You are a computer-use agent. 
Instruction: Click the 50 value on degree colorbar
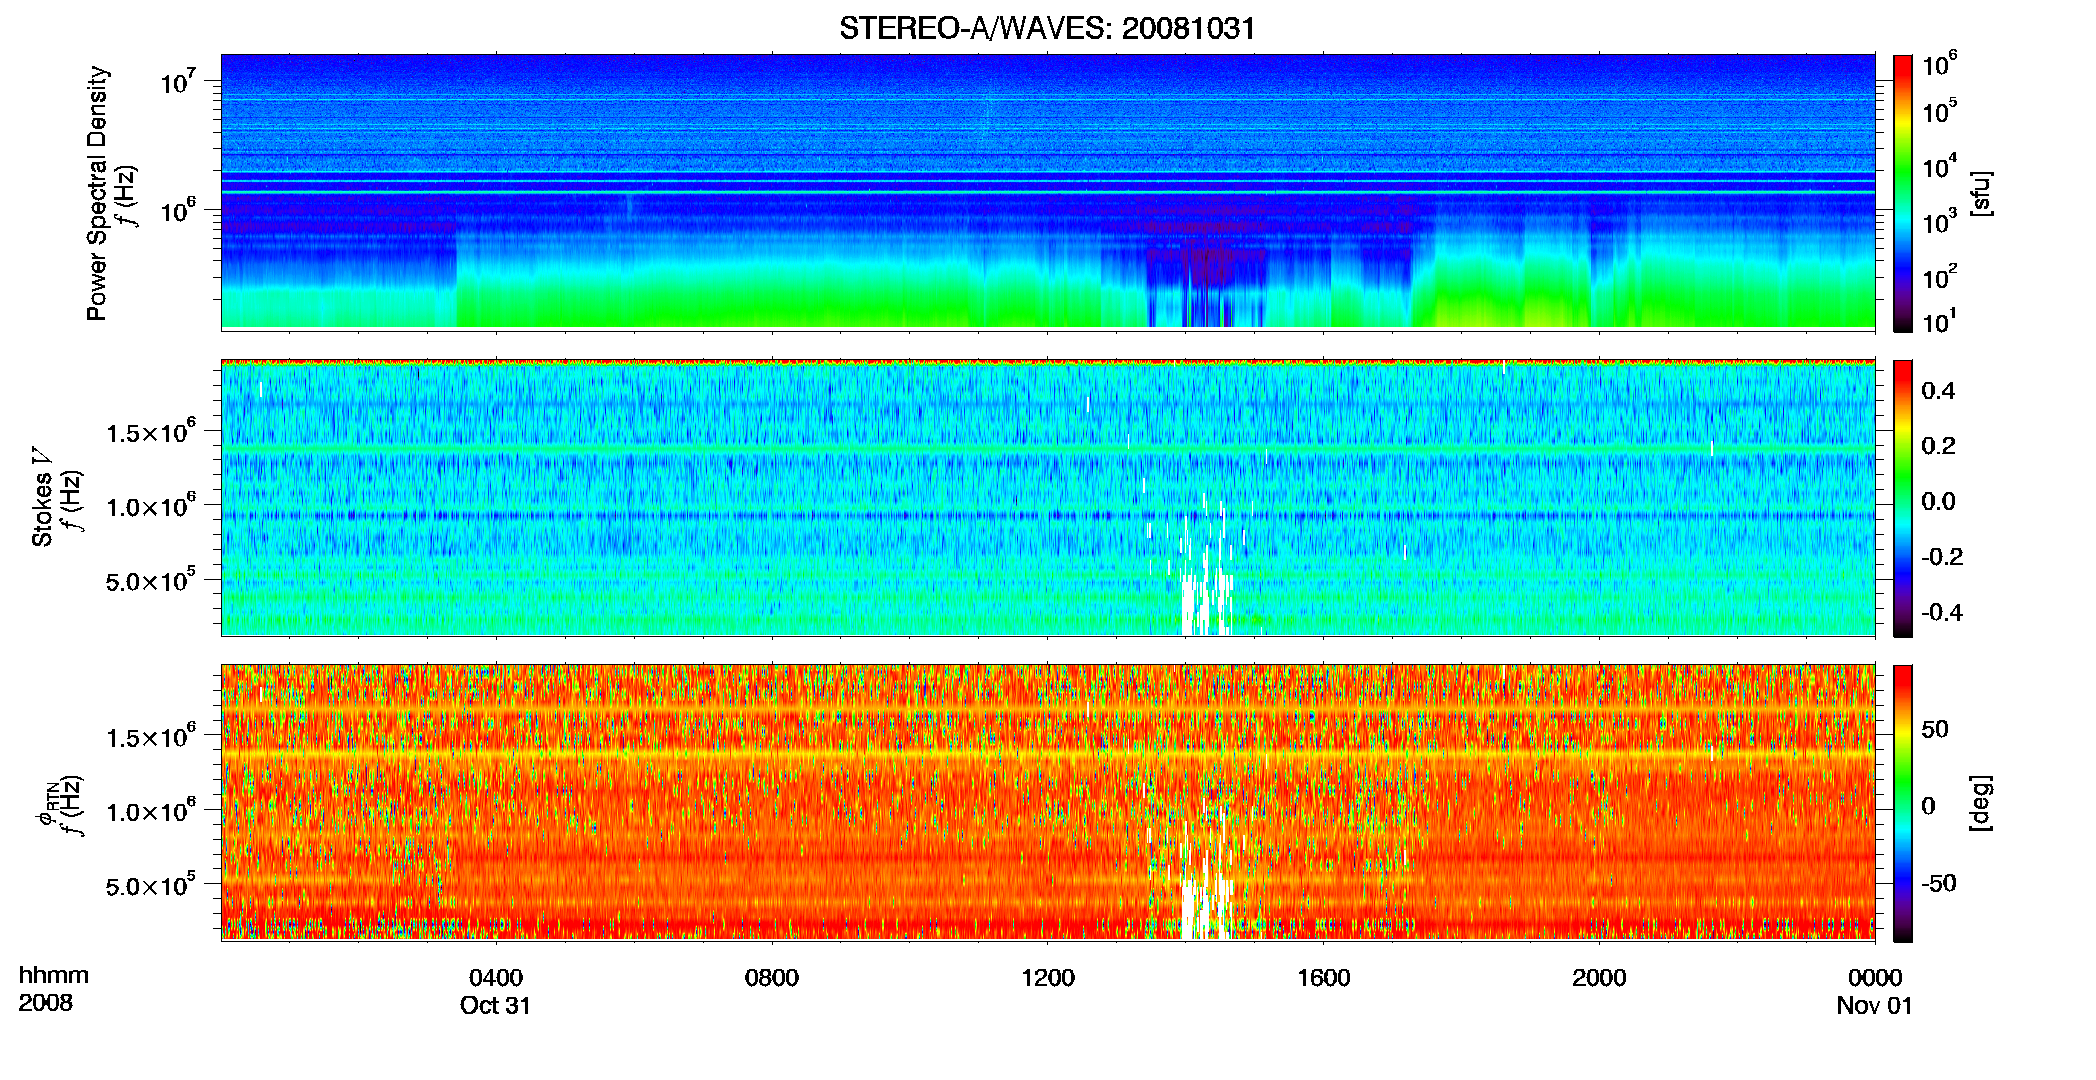1935,729
